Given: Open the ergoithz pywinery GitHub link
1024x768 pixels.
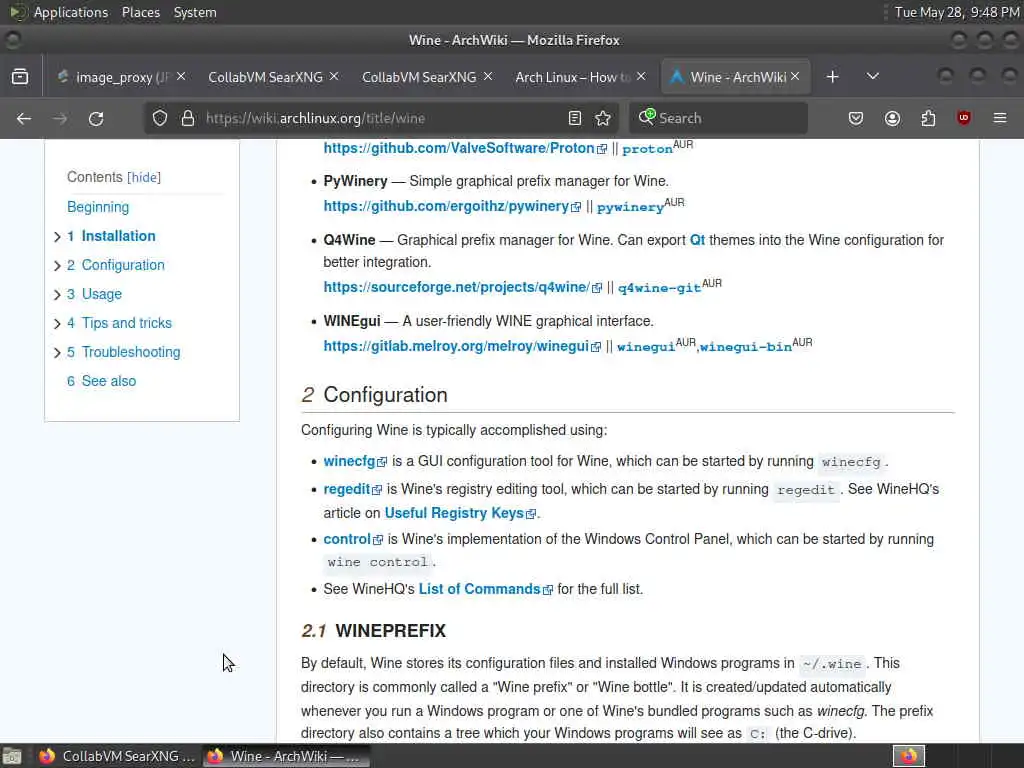Looking at the screenshot, I should tap(452, 206).
